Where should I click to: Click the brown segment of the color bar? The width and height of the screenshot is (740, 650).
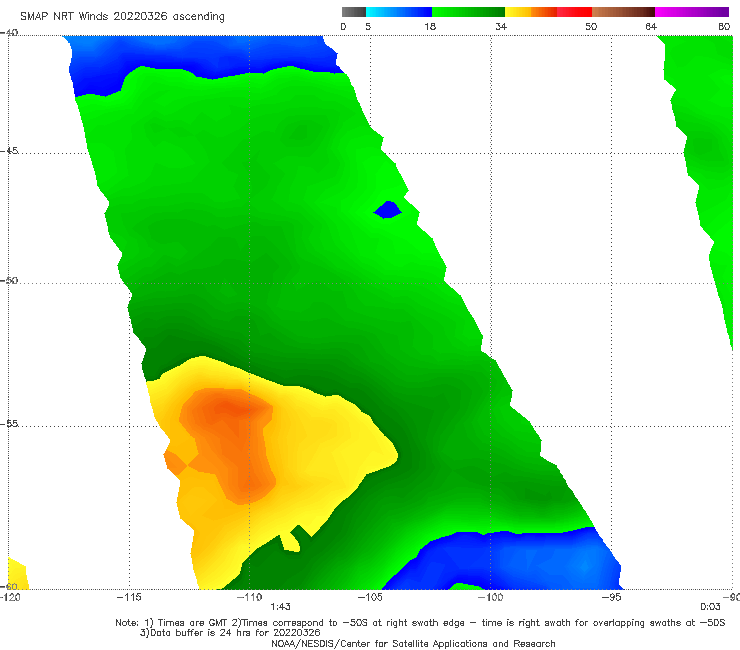pos(623,12)
